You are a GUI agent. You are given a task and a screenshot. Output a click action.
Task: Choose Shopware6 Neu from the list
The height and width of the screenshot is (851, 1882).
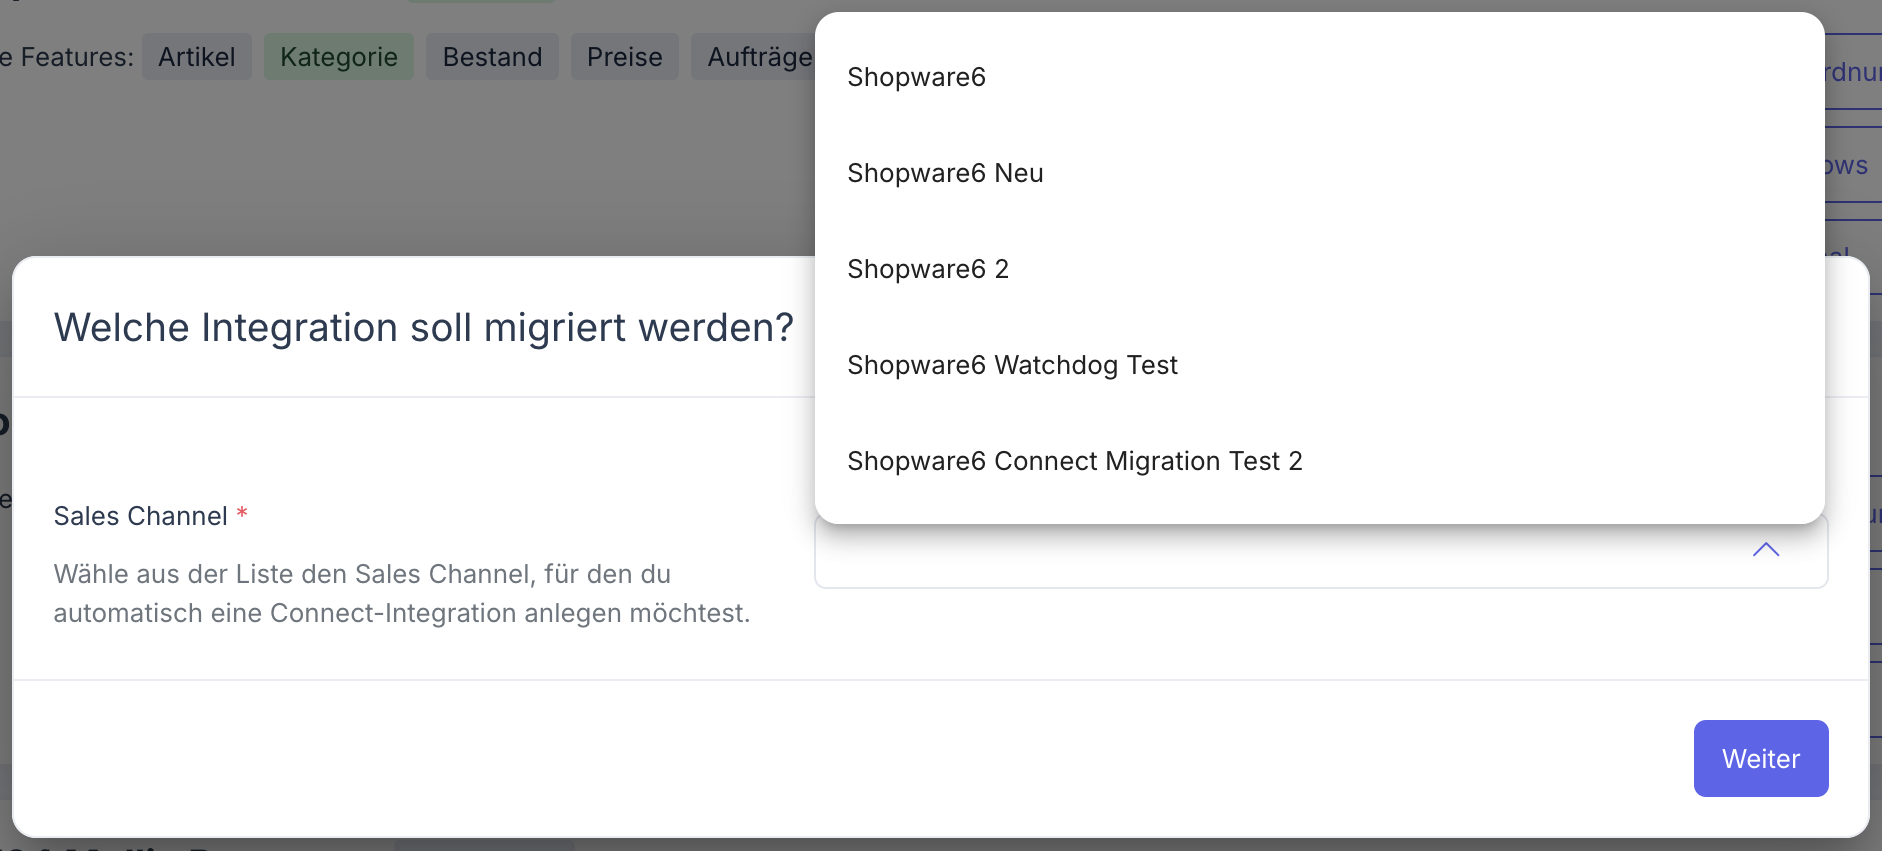945,173
